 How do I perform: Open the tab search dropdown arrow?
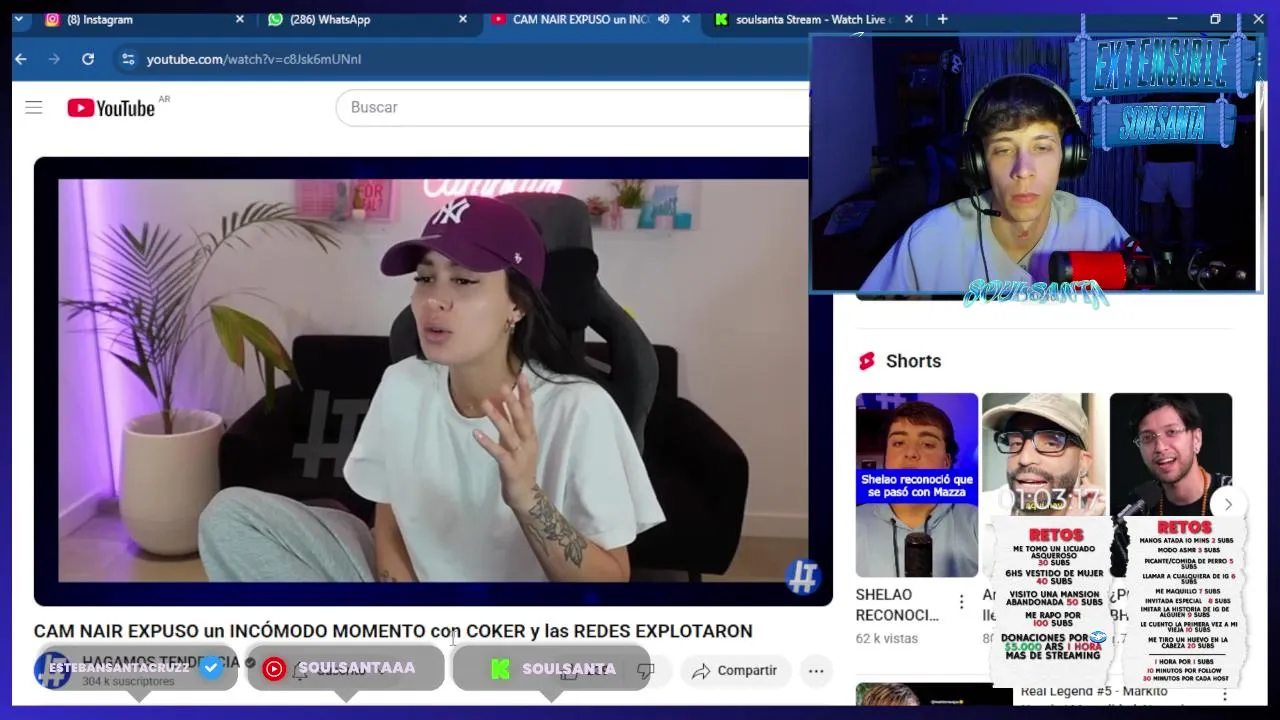(18, 19)
